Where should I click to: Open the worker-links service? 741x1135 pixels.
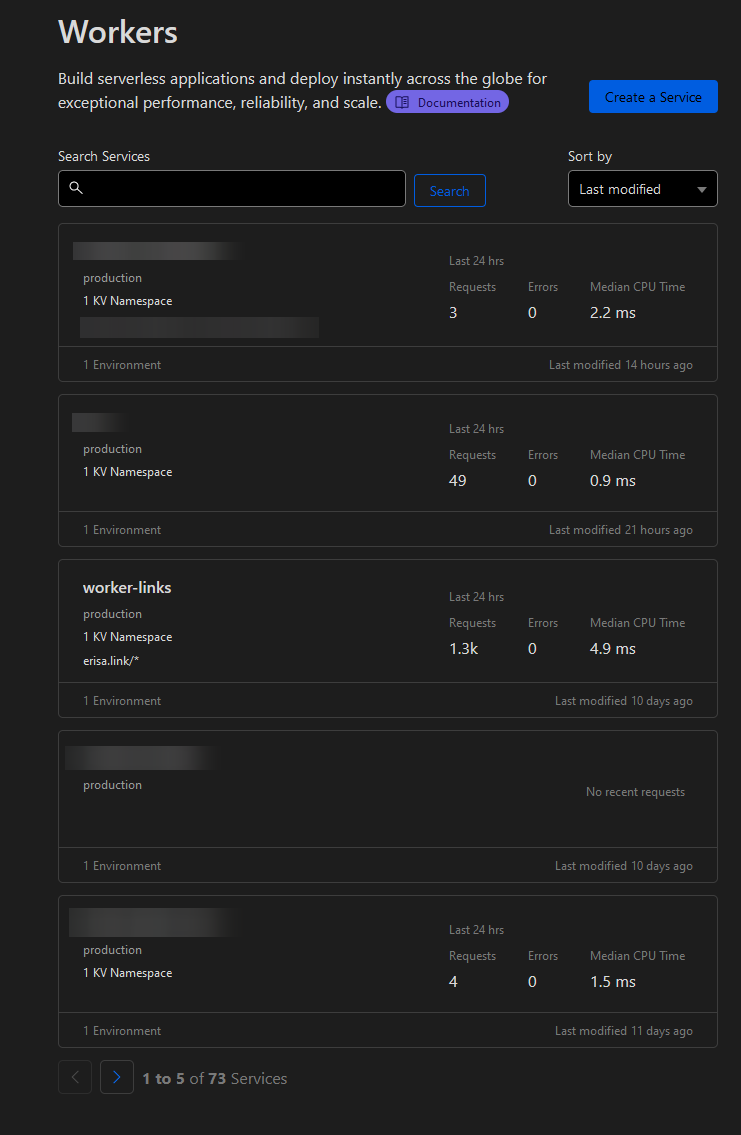point(127,588)
